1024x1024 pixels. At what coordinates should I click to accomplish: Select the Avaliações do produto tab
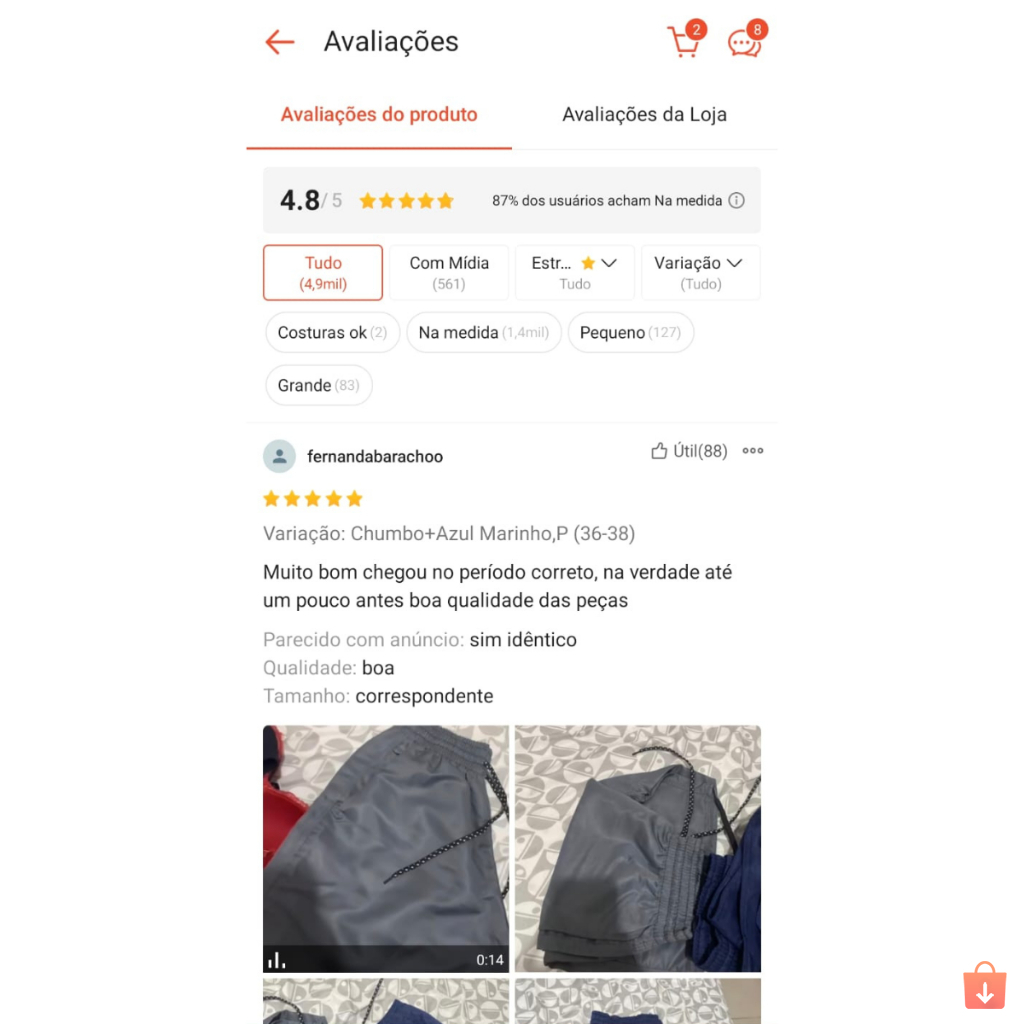[379, 115]
